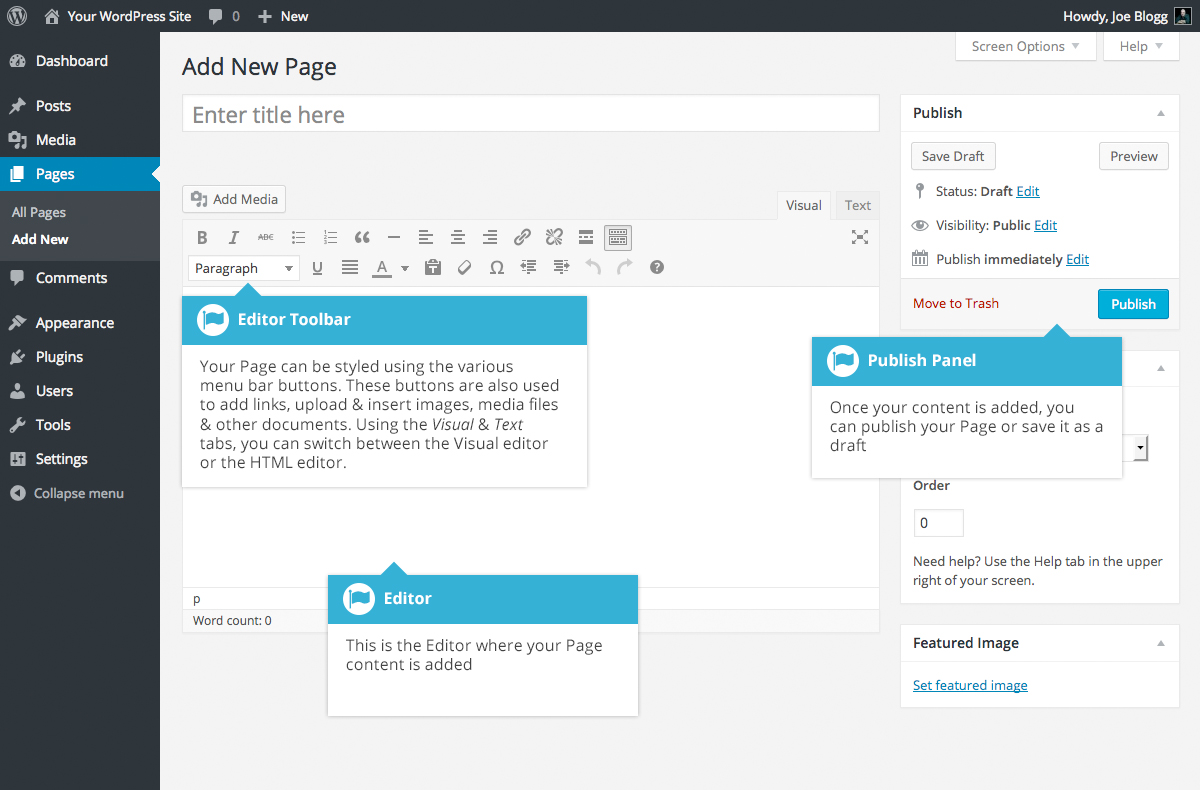This screenshot has width=1200, height=790.
Task: Insert a numbered list
Action: 330,237
